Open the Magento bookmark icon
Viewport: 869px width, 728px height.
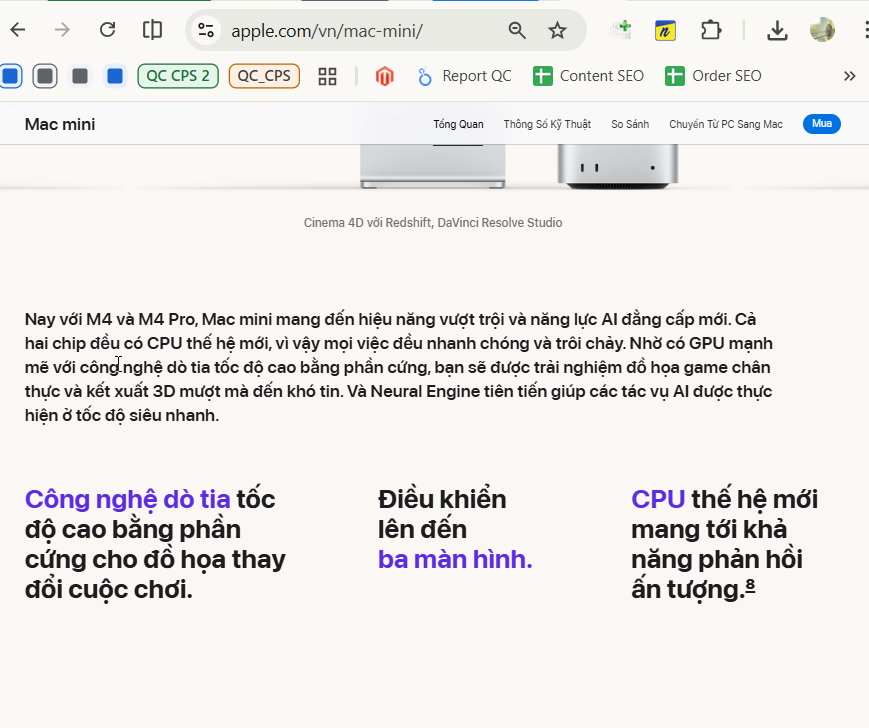[x=384, y=76]
